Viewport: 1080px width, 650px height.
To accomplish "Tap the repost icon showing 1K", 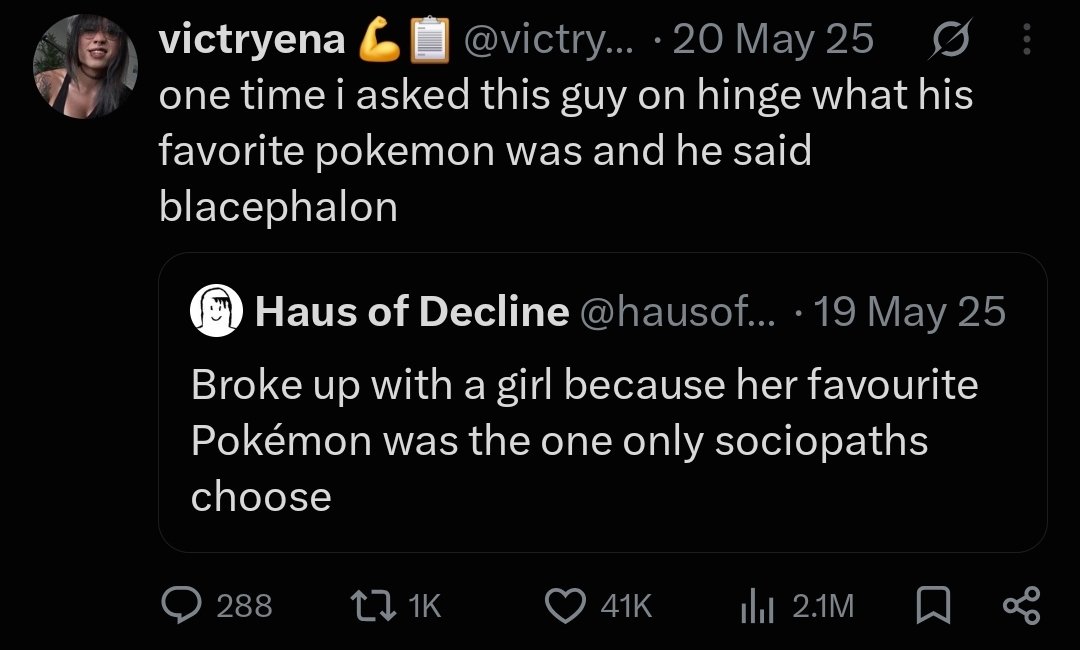I will tap(373, 606).
